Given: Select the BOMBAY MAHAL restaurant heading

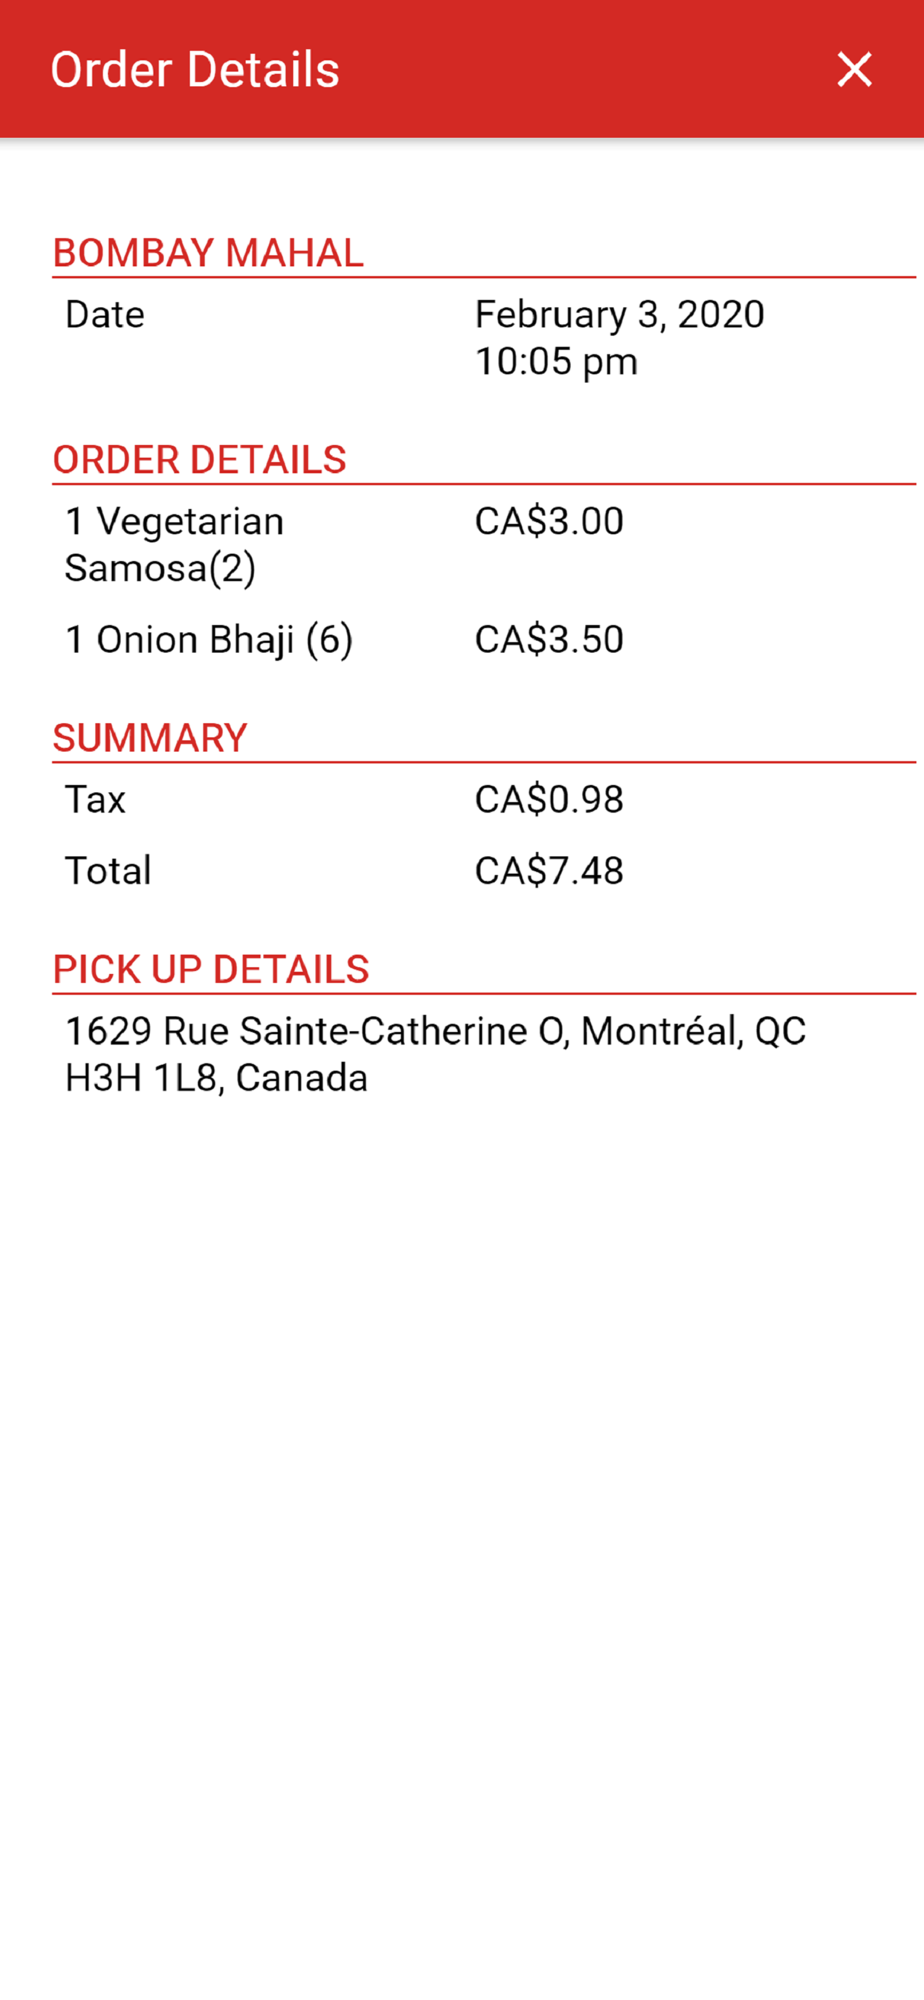Looking at the screenshot, I should tap(208, 253).
